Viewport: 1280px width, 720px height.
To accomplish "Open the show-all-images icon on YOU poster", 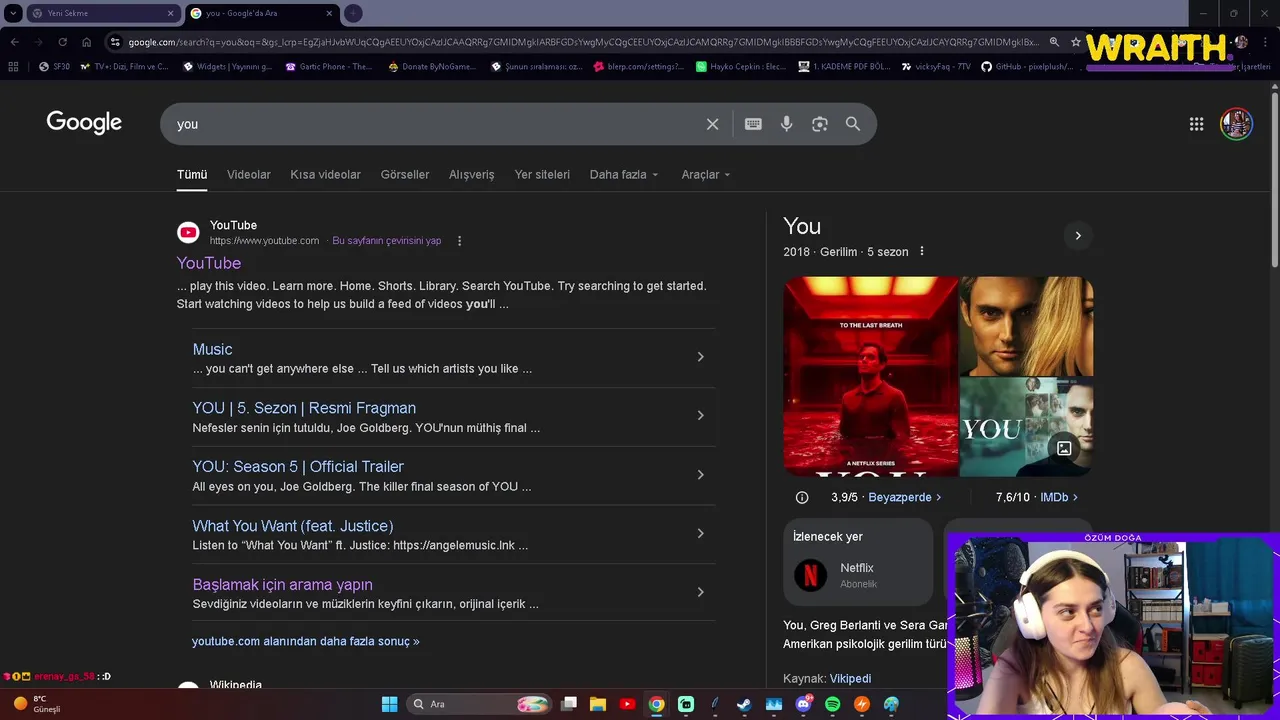I will pyautogui.click(x=1064, y=448).
